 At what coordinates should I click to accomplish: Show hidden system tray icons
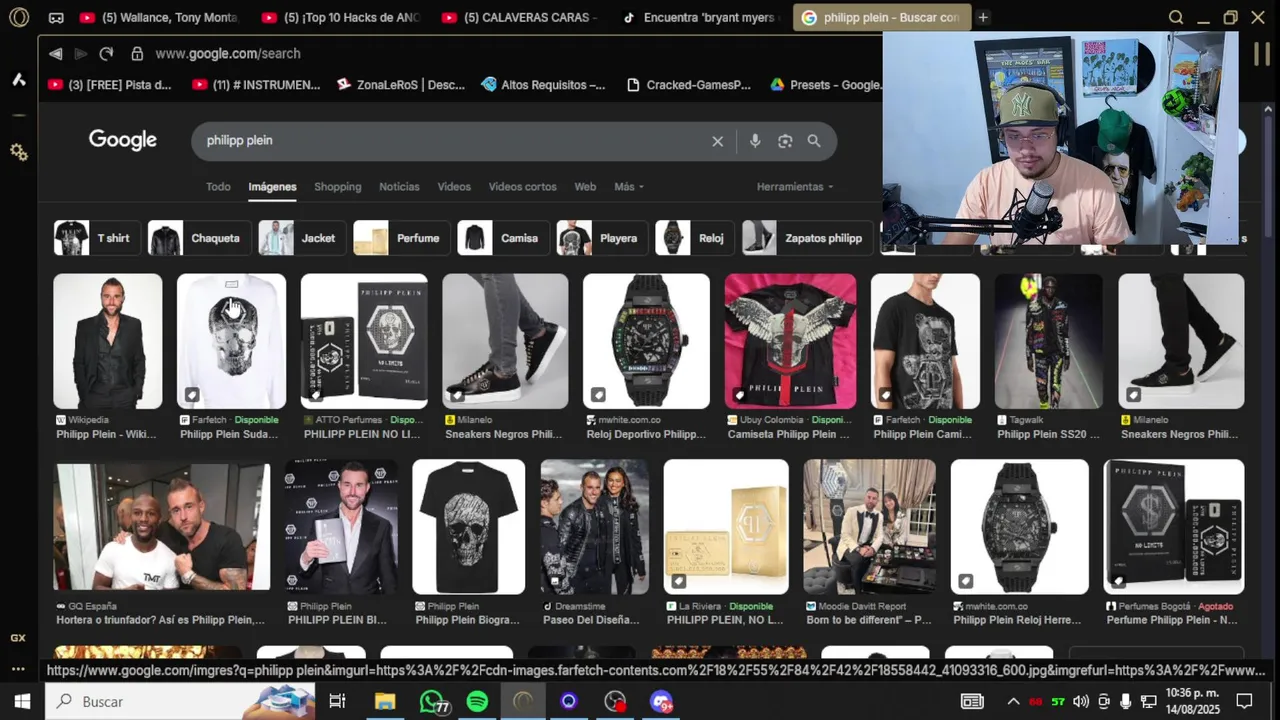tap(1013, 702)
